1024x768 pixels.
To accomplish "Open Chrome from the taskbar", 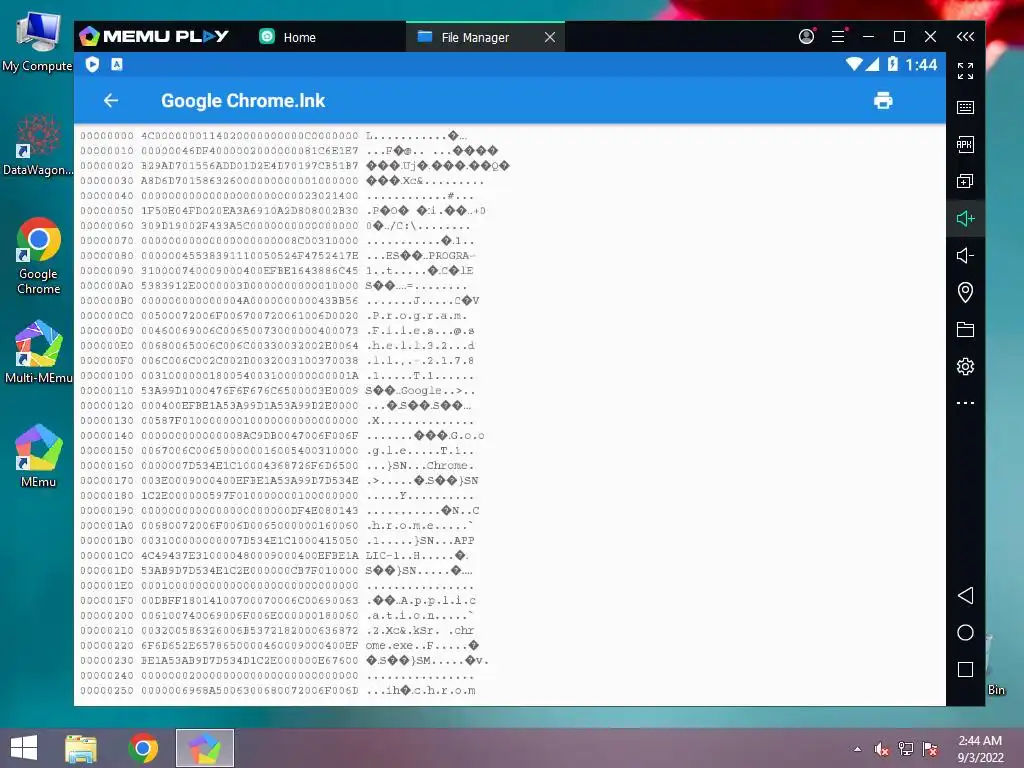I will 143,748.
